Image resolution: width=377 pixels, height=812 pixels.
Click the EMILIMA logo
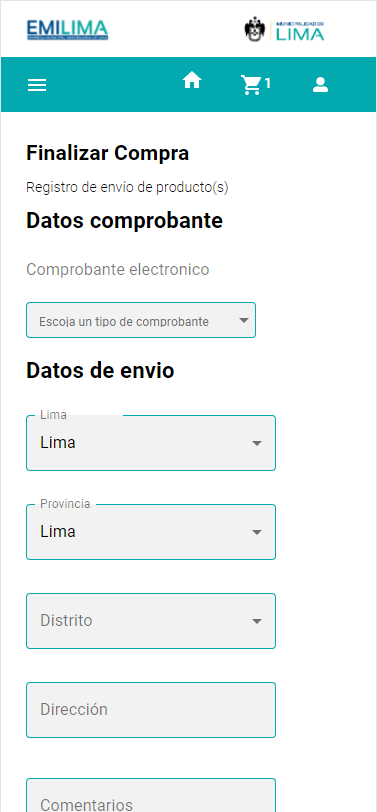67,30
